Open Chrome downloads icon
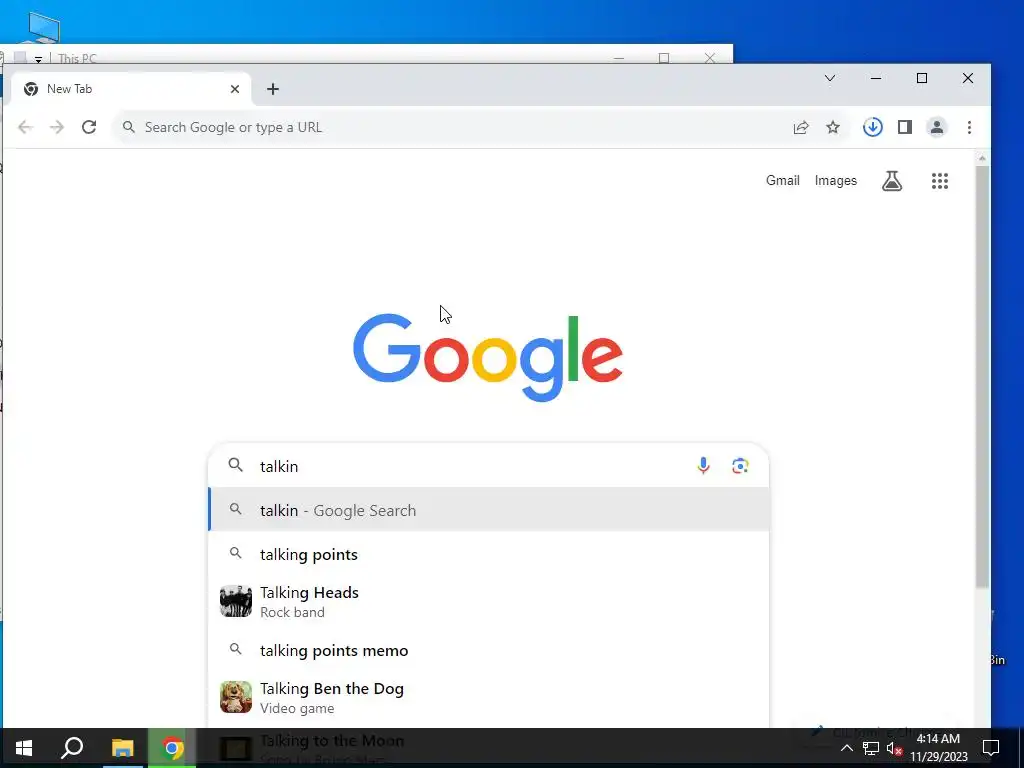 click(872, 127)
